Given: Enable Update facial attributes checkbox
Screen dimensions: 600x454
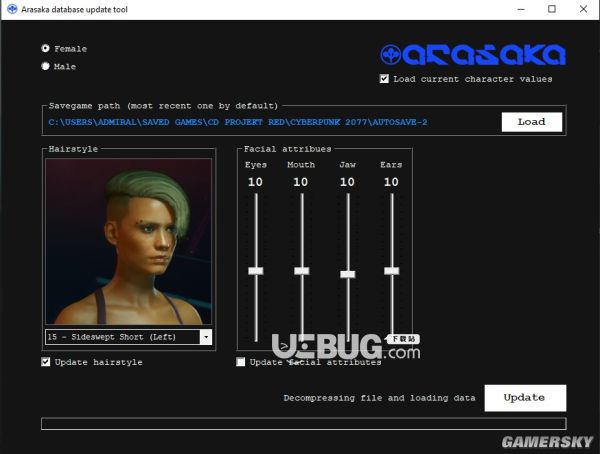Looking at the screenshot, I should click(x=240, y=362).
